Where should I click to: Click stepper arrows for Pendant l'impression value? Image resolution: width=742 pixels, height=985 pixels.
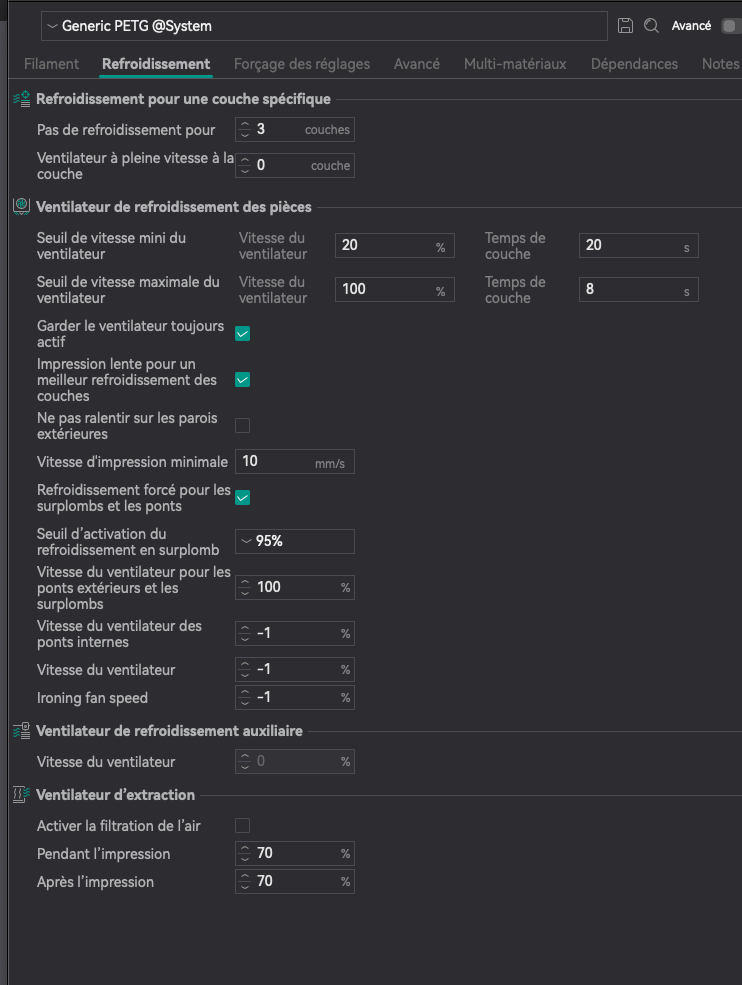click(246, 854)
